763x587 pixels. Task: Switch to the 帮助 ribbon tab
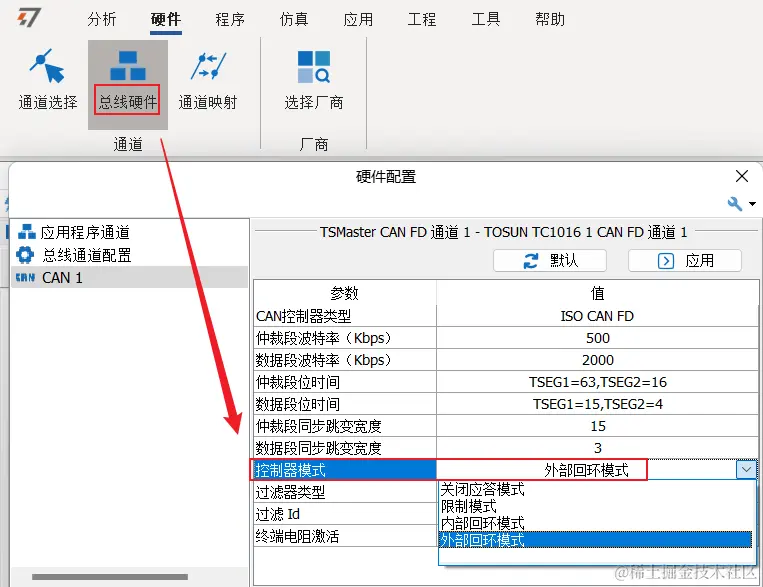[550, 19]
